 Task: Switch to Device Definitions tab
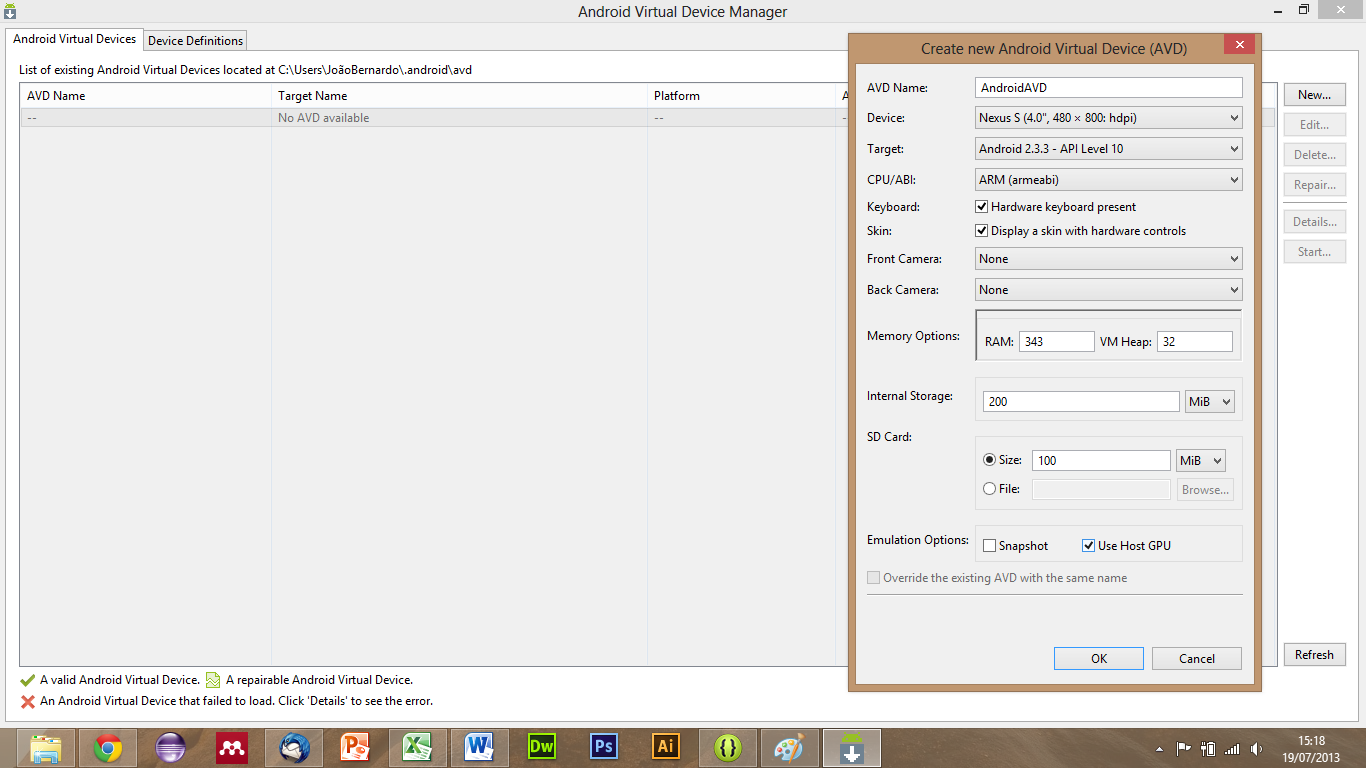(195, 41)
